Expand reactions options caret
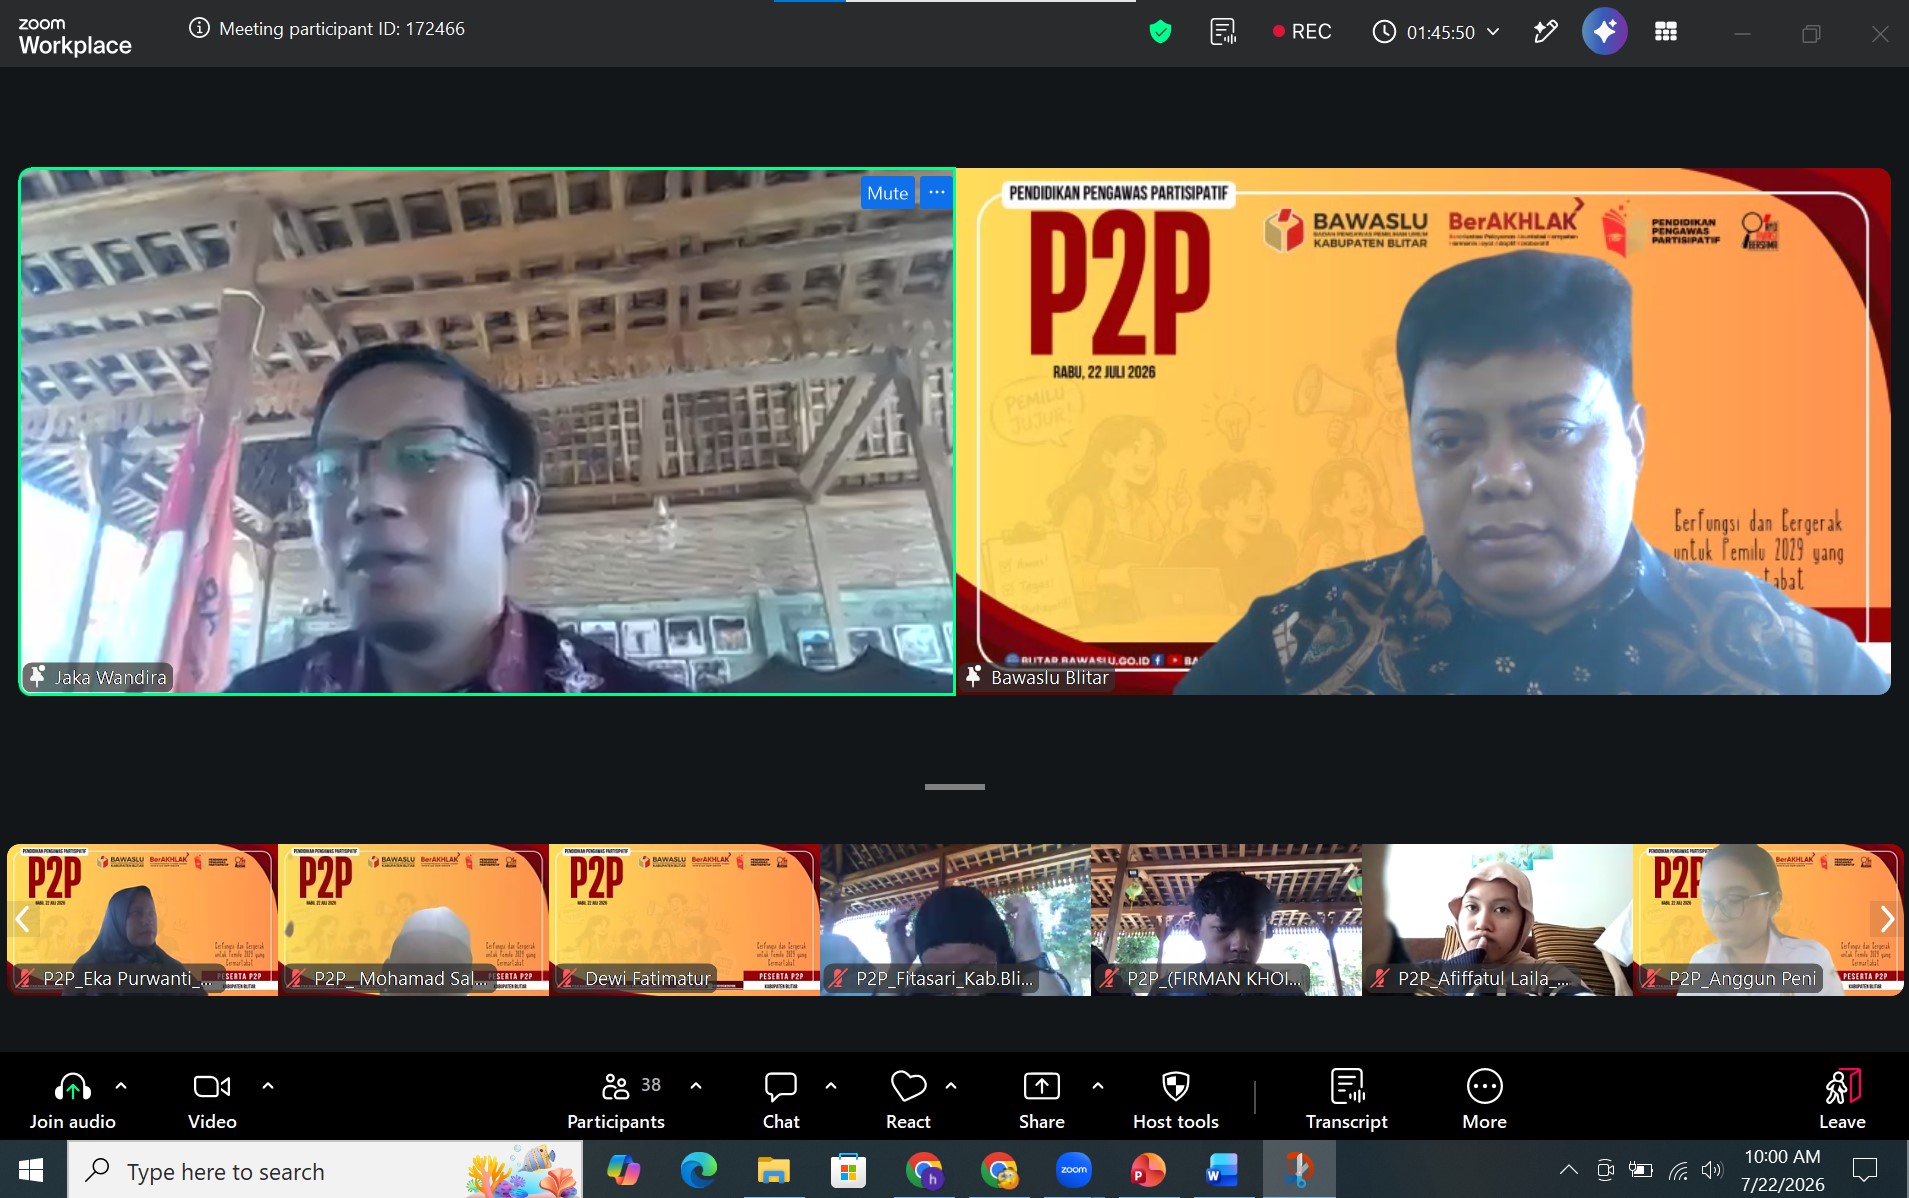1909x1198 pixels. [951, 1085]
